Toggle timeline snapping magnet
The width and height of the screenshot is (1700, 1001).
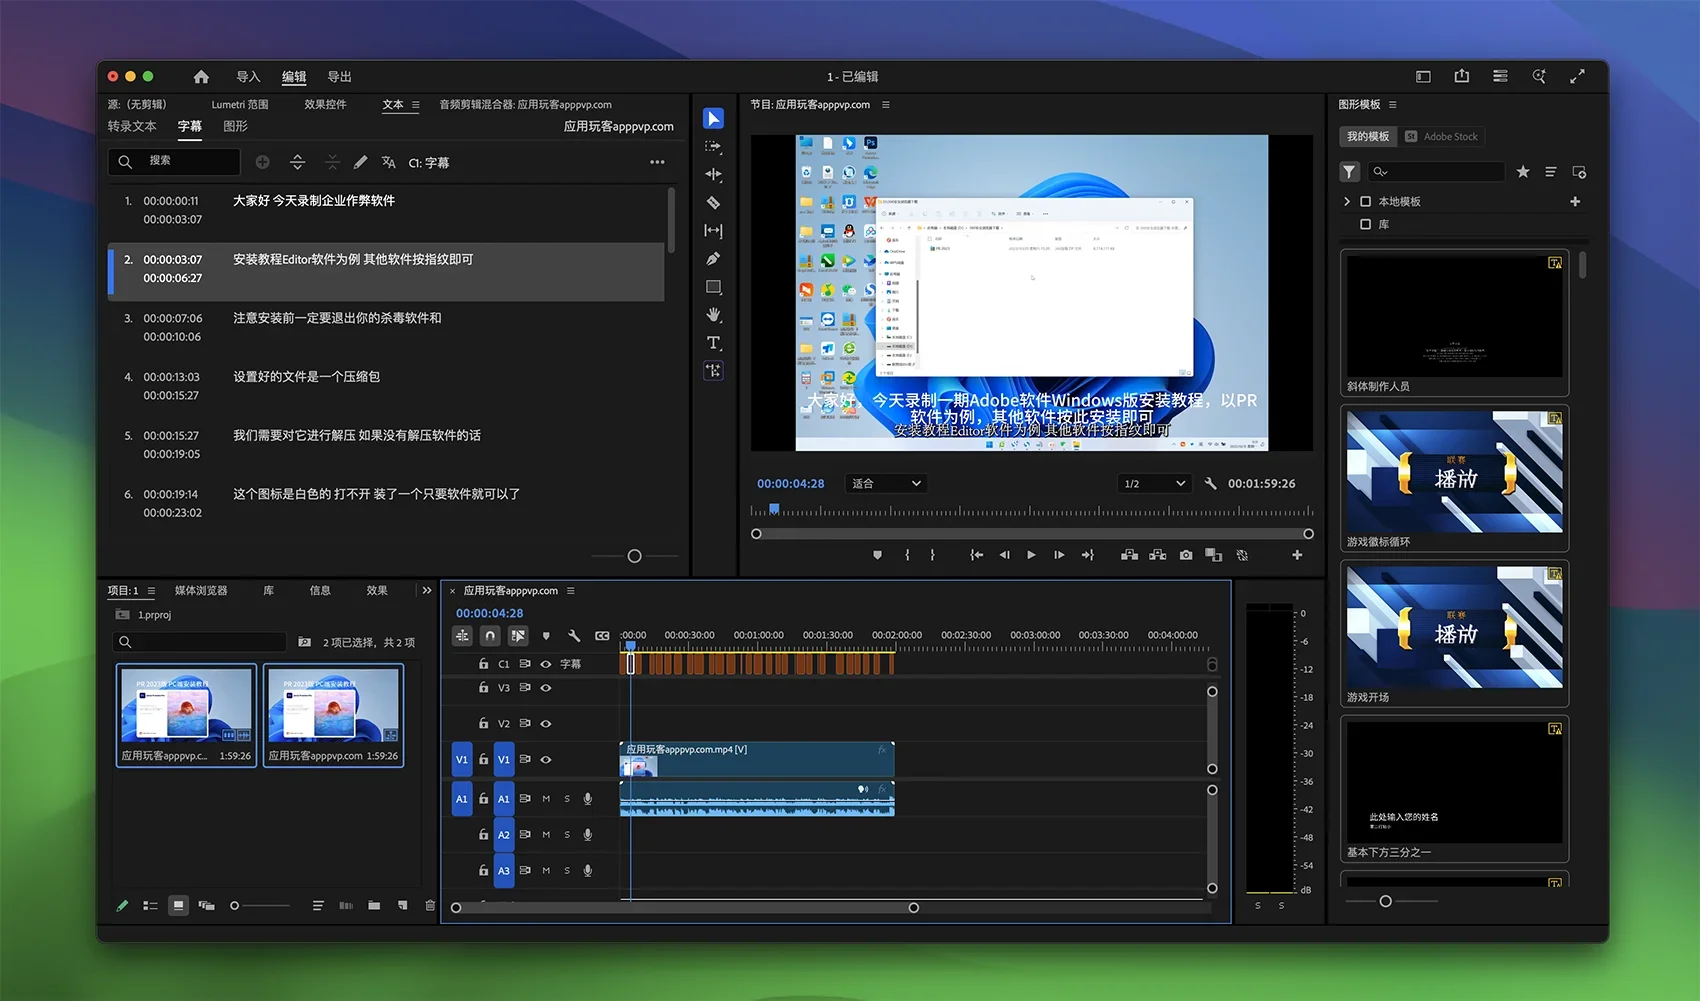490,636
